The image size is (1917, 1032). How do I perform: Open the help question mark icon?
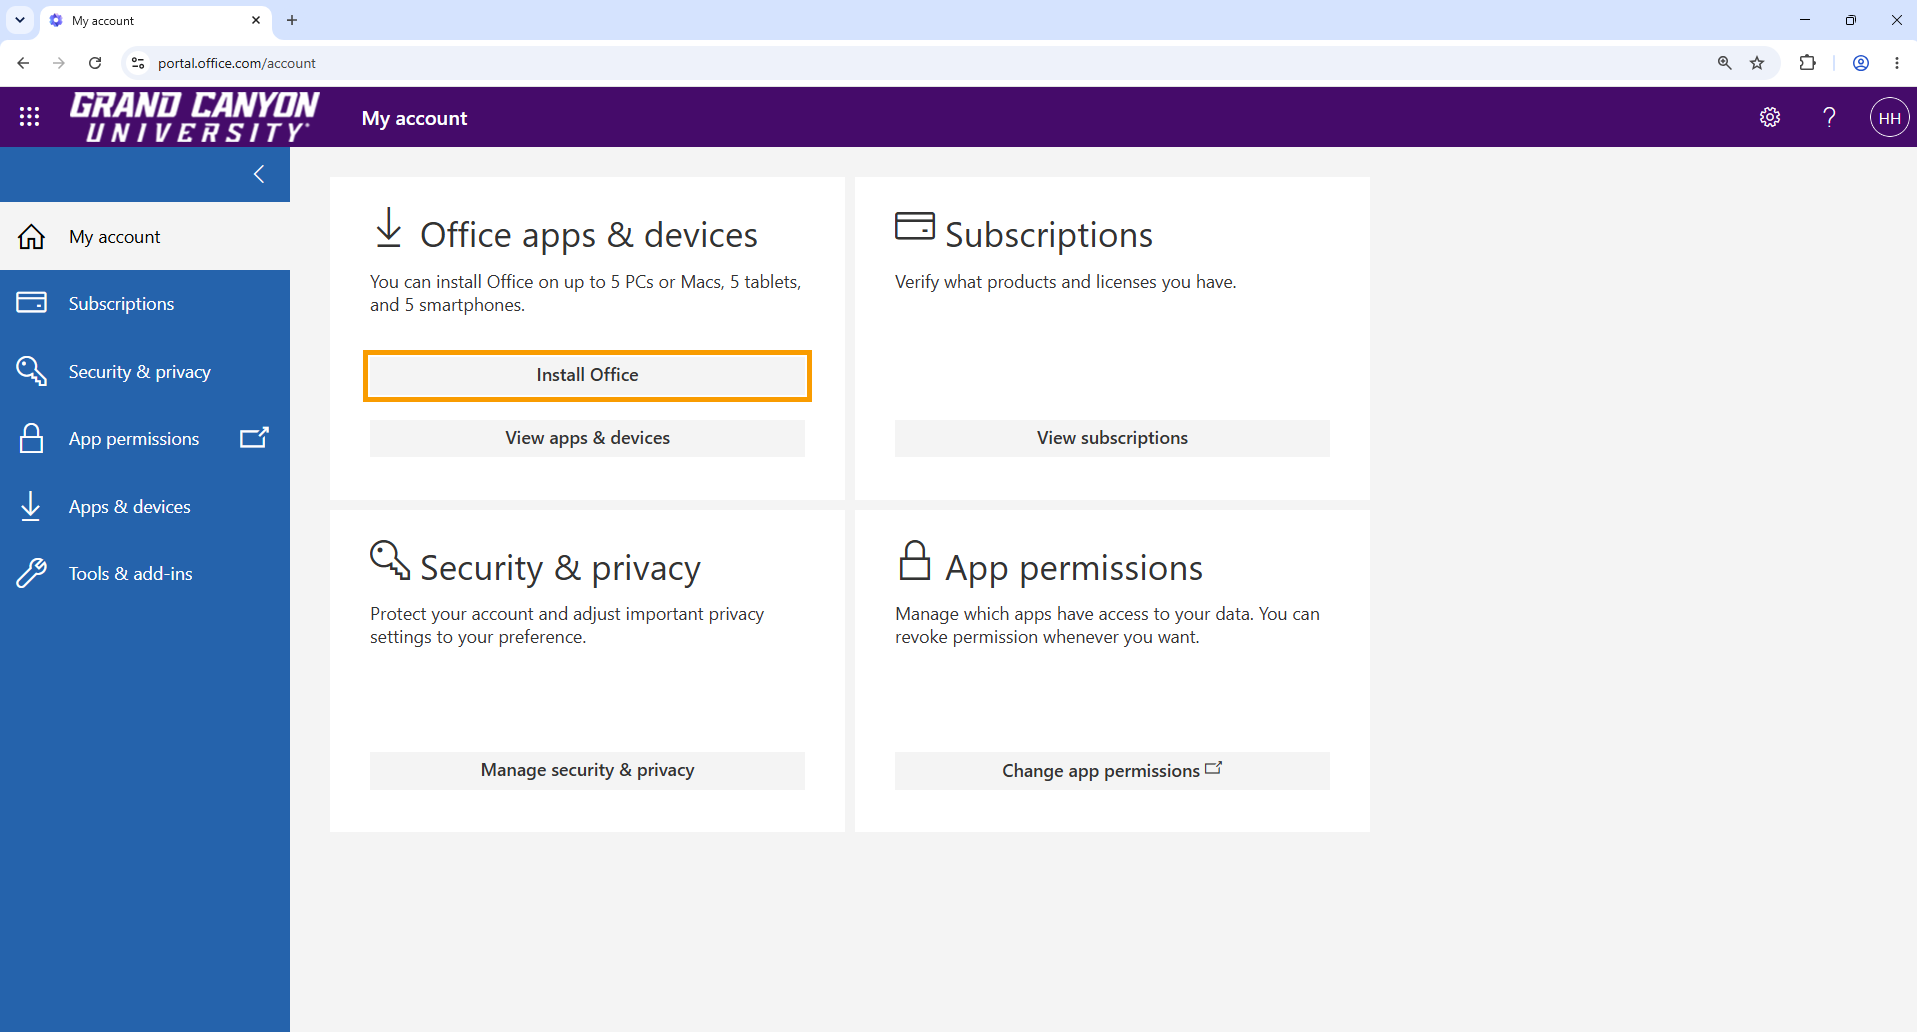tap(1829, 117)
